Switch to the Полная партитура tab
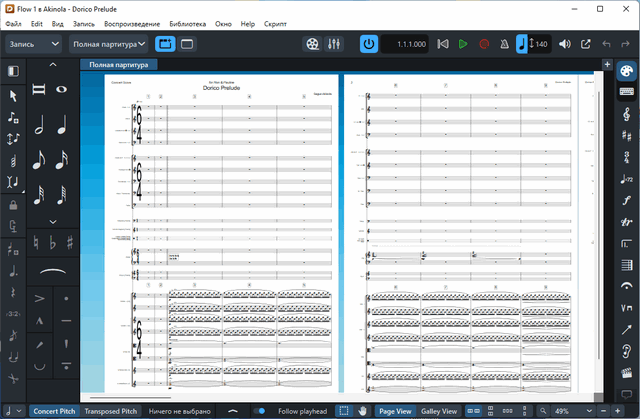Screen dimensions: 640x419 (x=118, y=65)
